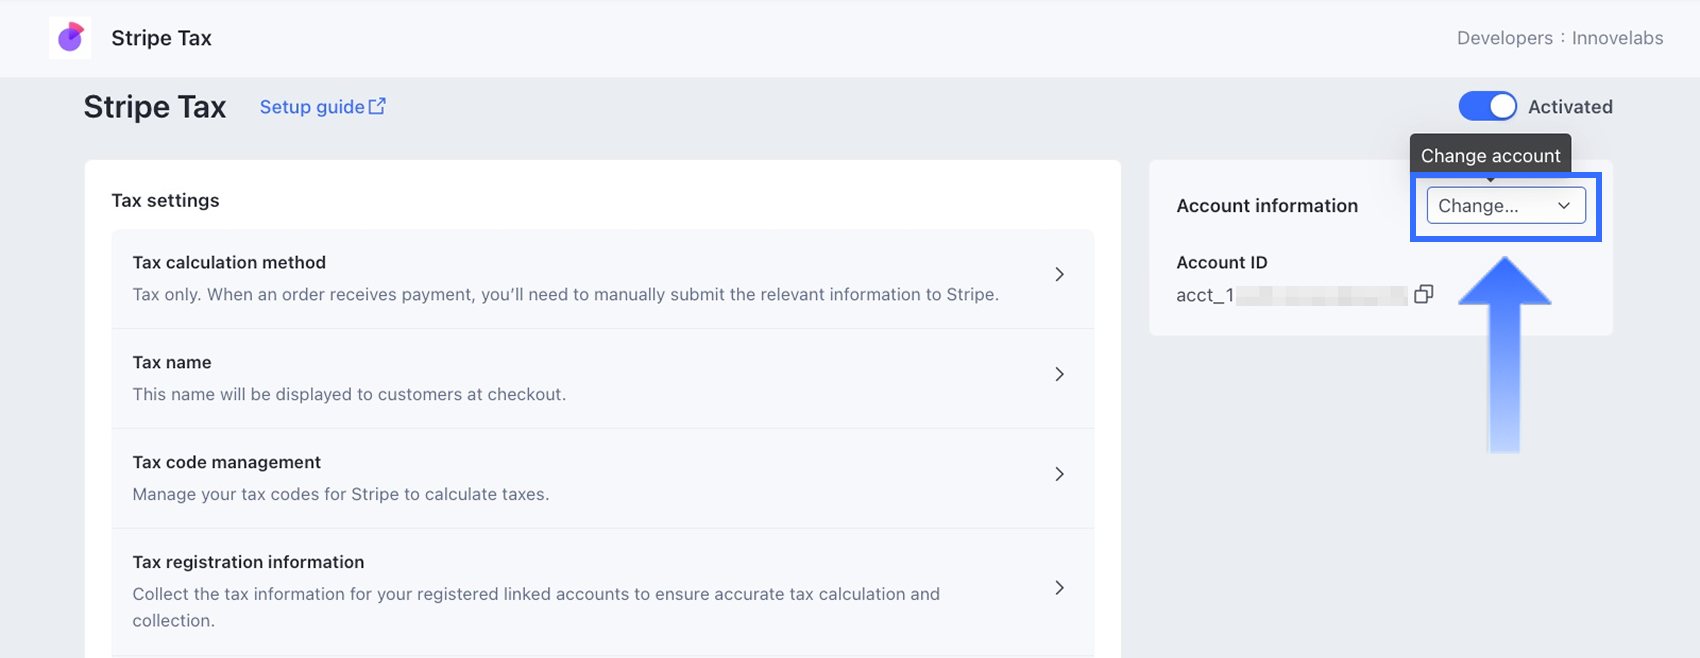The image size is (1700, 658).
Task: Click 'This name will be displayed' description
Action: coord(349,394)
